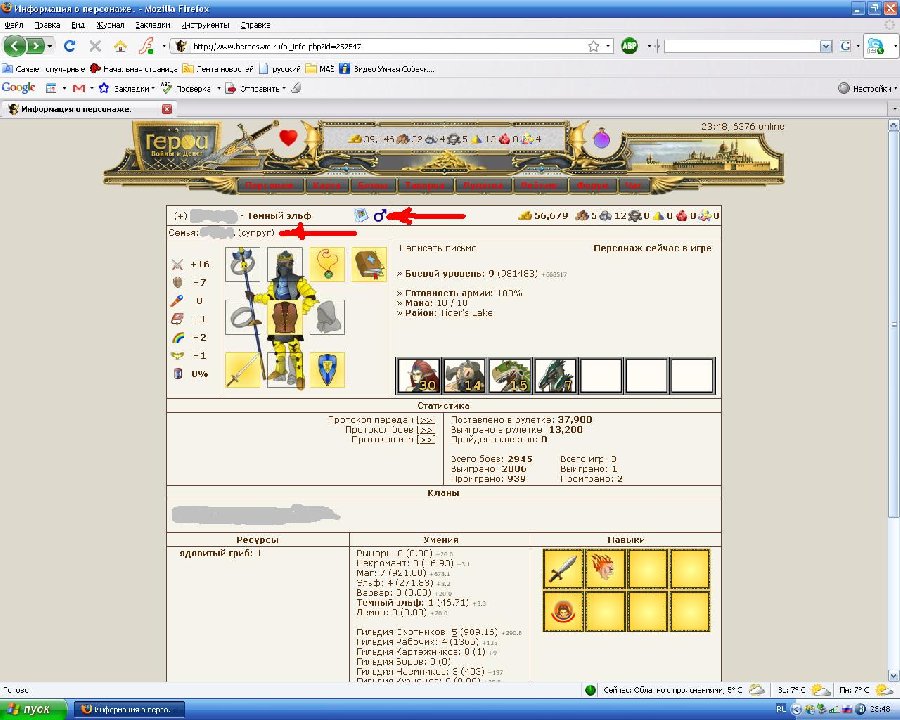Click the Герои game logo

click(x=176, y=146)
